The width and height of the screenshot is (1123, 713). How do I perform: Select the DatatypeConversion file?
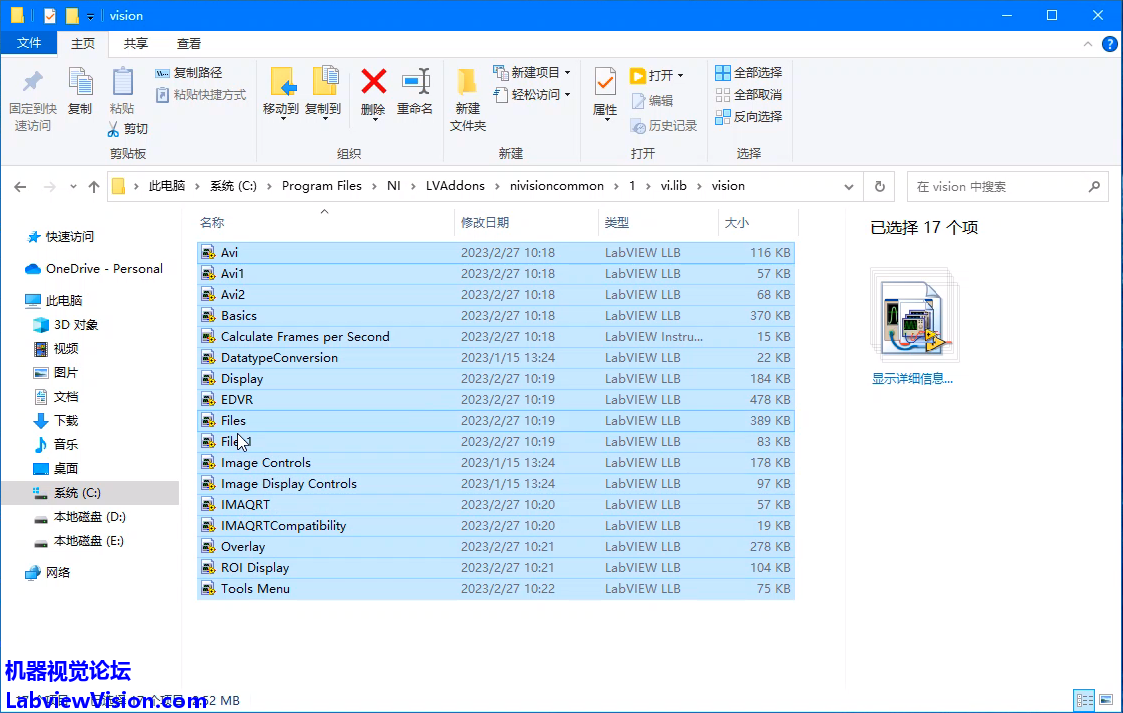[496, 357]
